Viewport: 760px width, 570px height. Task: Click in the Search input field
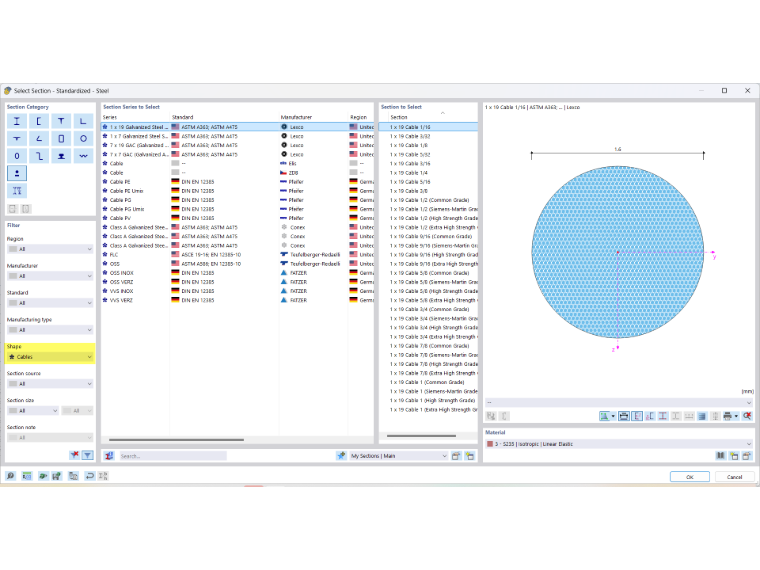[x=173, y=456]
